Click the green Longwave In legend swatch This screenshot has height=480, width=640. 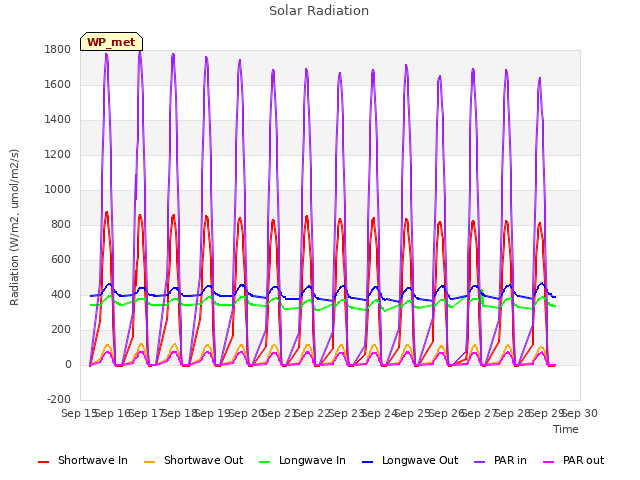[x=264, y=462]
